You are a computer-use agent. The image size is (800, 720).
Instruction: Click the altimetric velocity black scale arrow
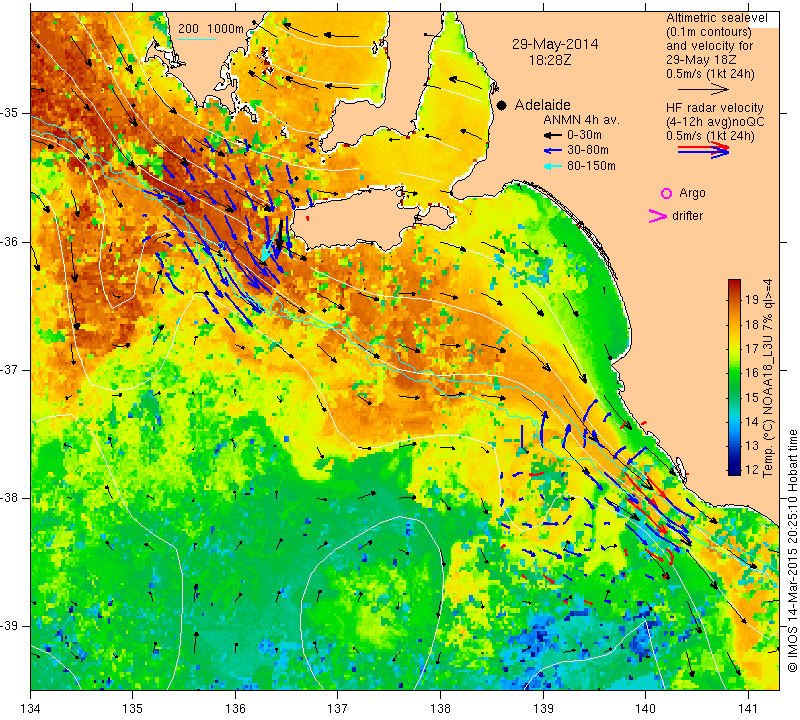pos(703,89)
